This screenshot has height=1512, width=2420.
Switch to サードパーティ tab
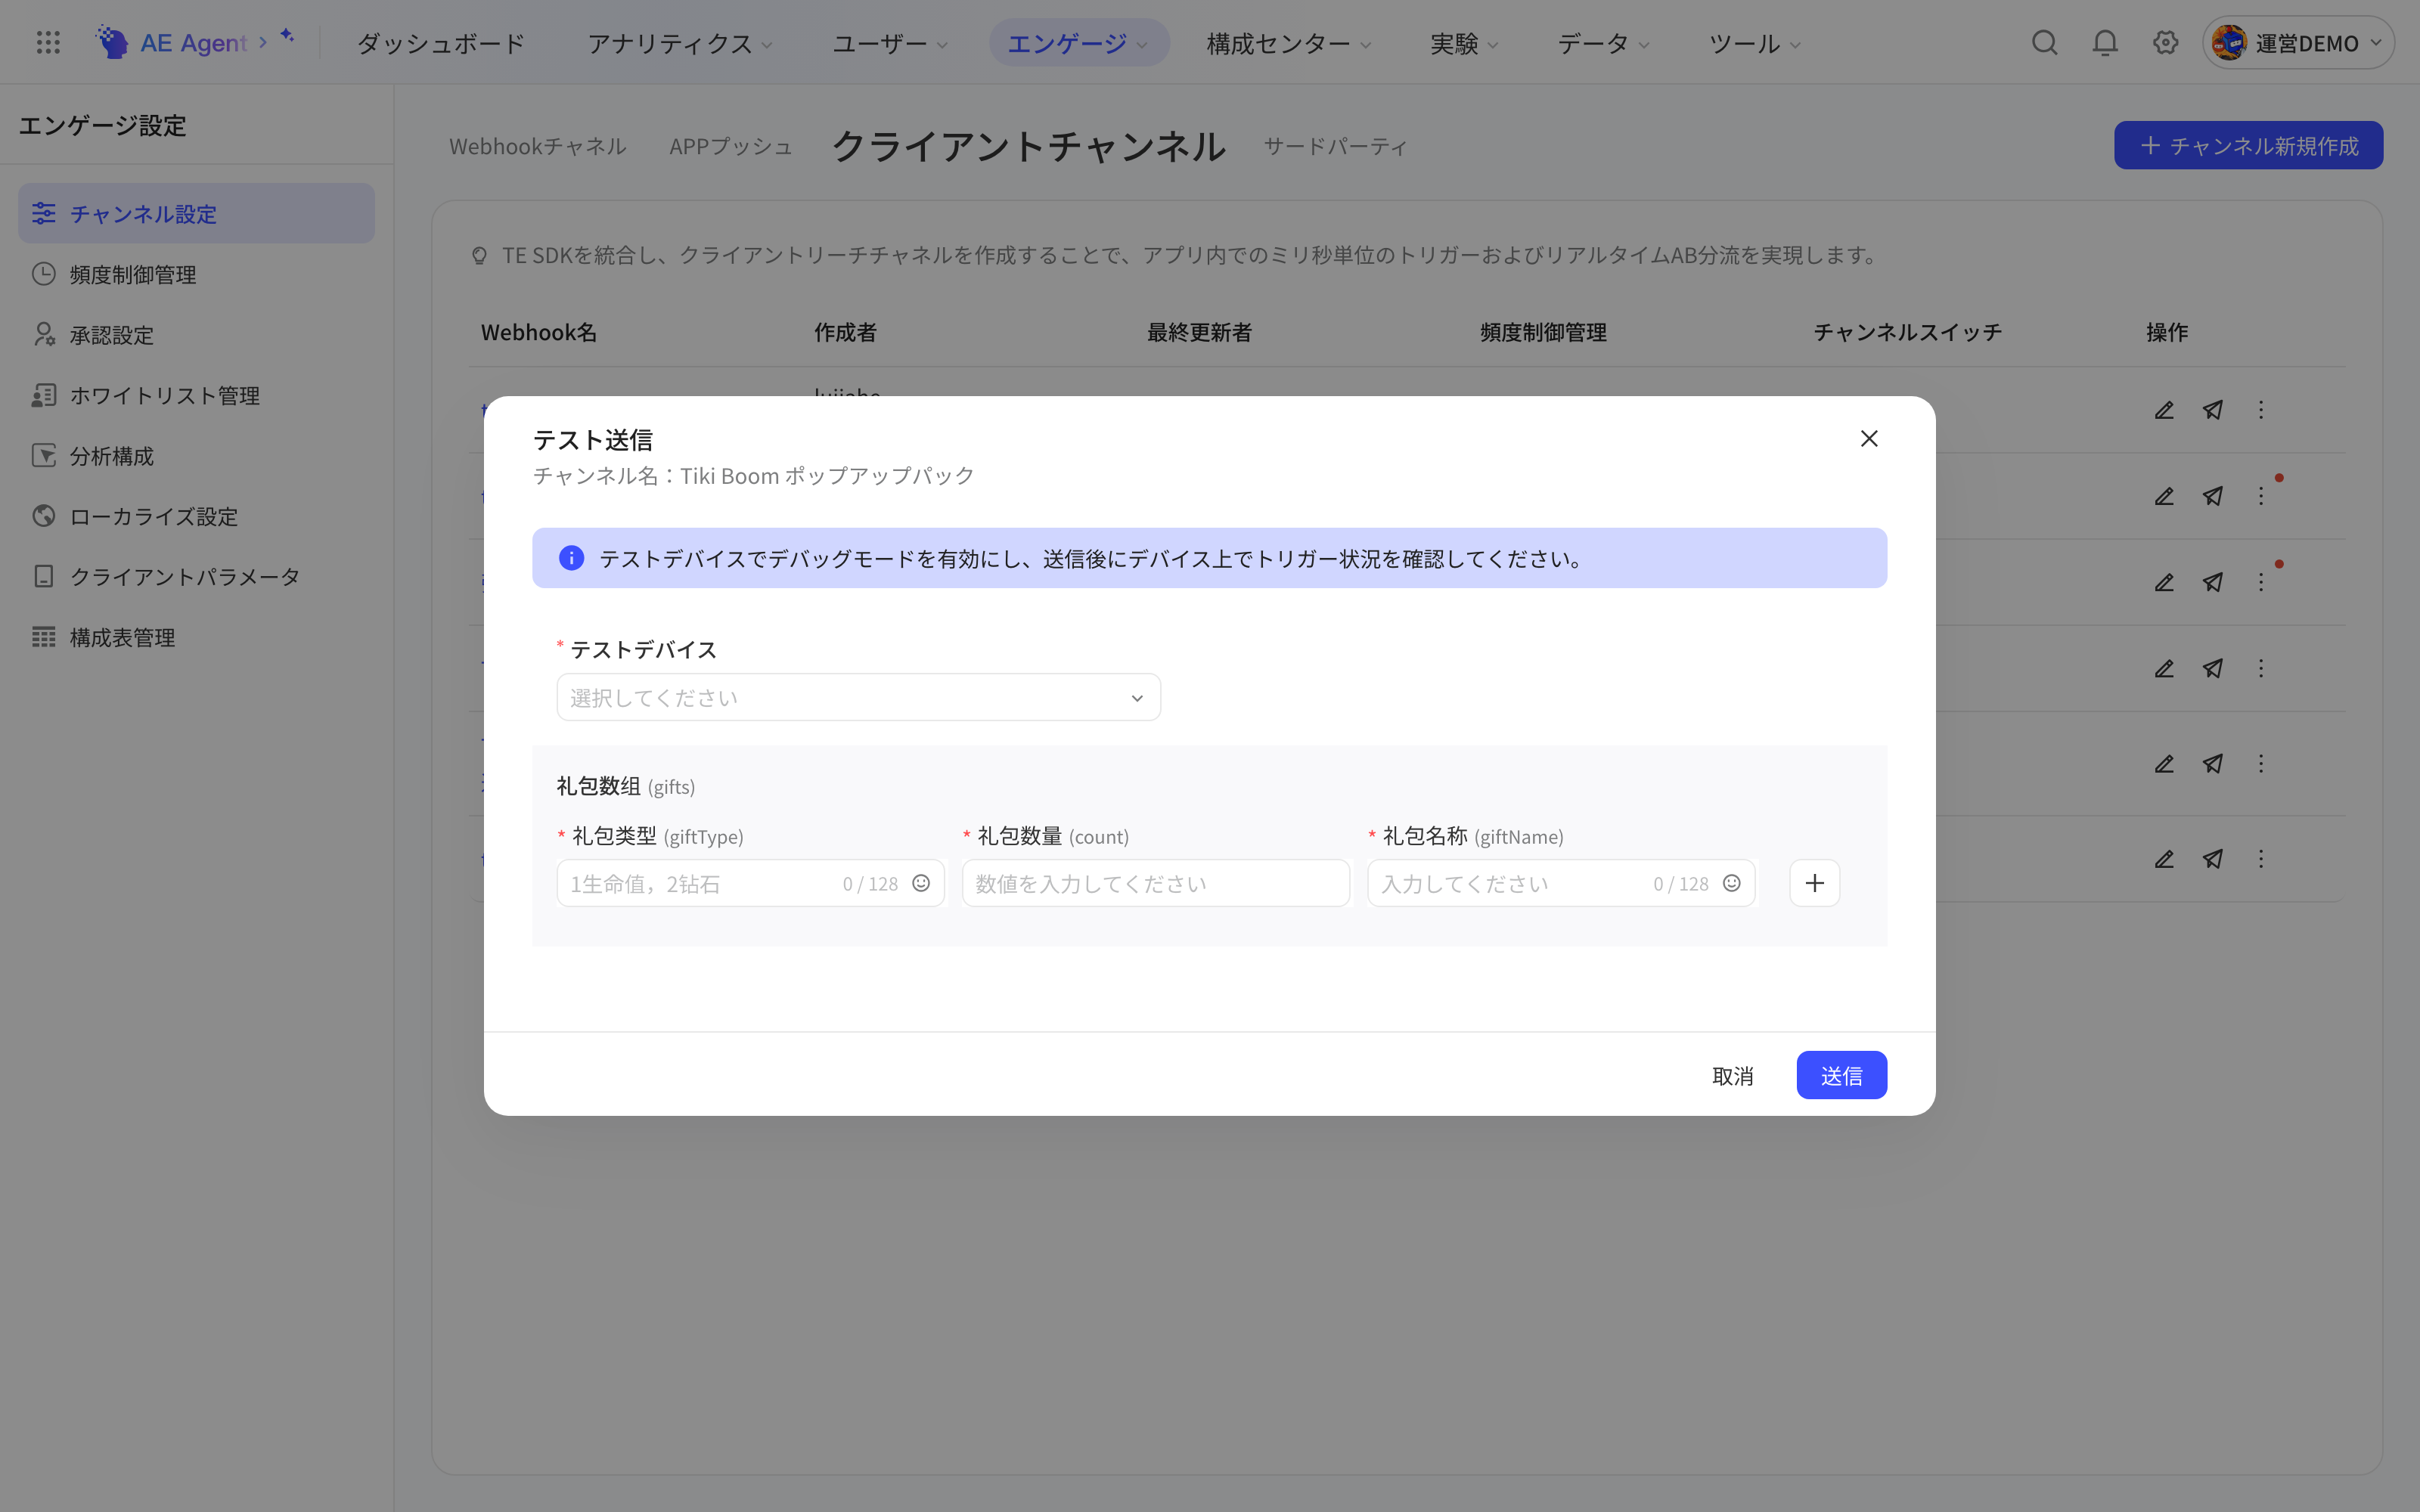pyautogui.click(x=1335, y=146)
